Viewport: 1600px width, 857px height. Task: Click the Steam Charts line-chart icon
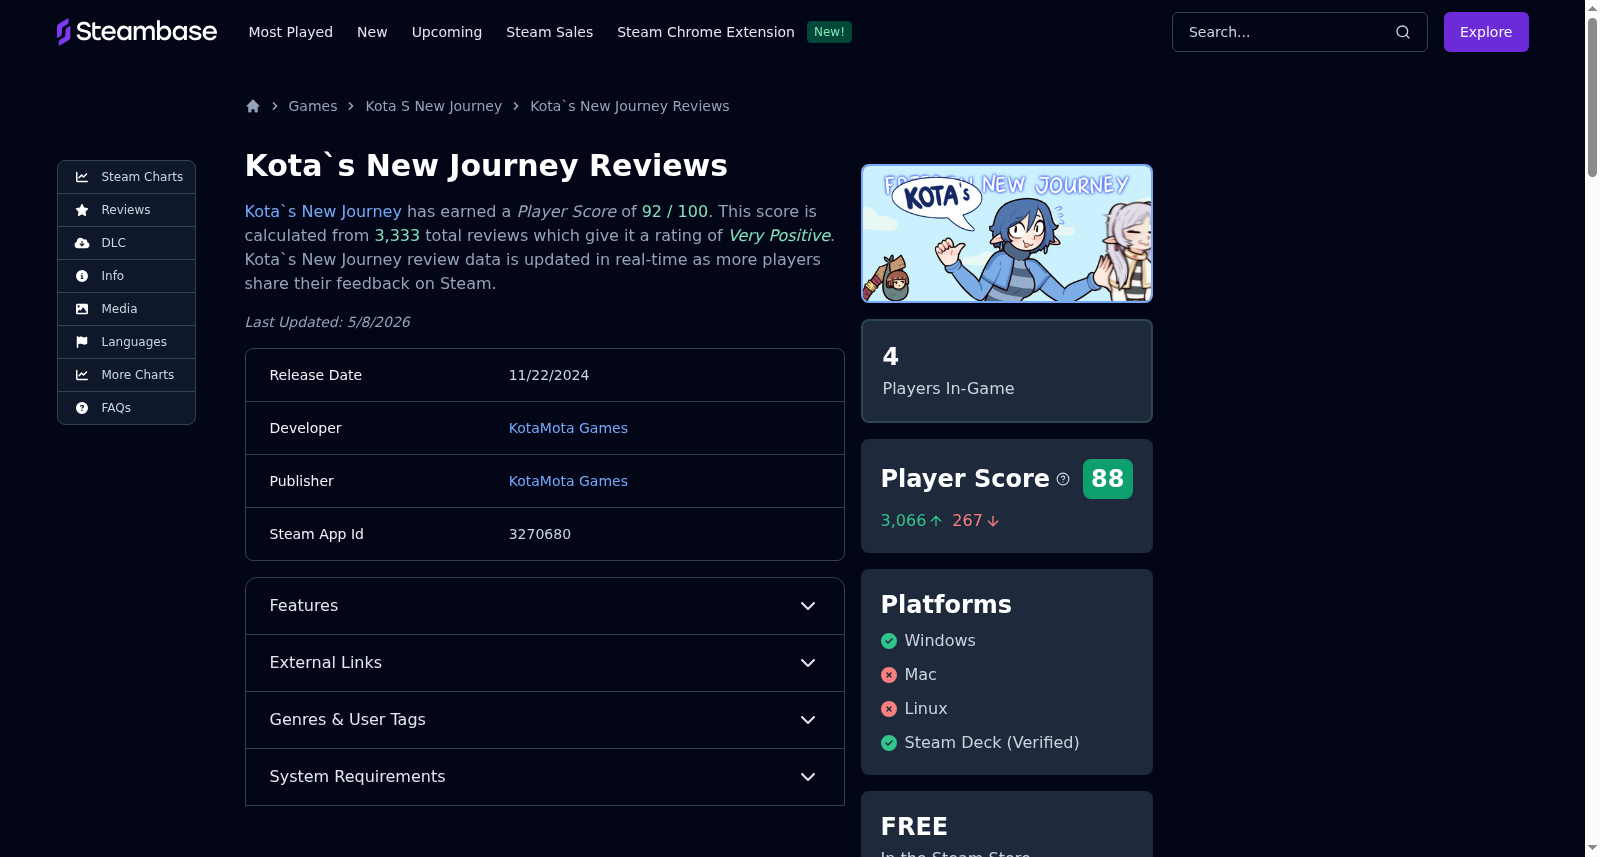[x=82, y=177]
